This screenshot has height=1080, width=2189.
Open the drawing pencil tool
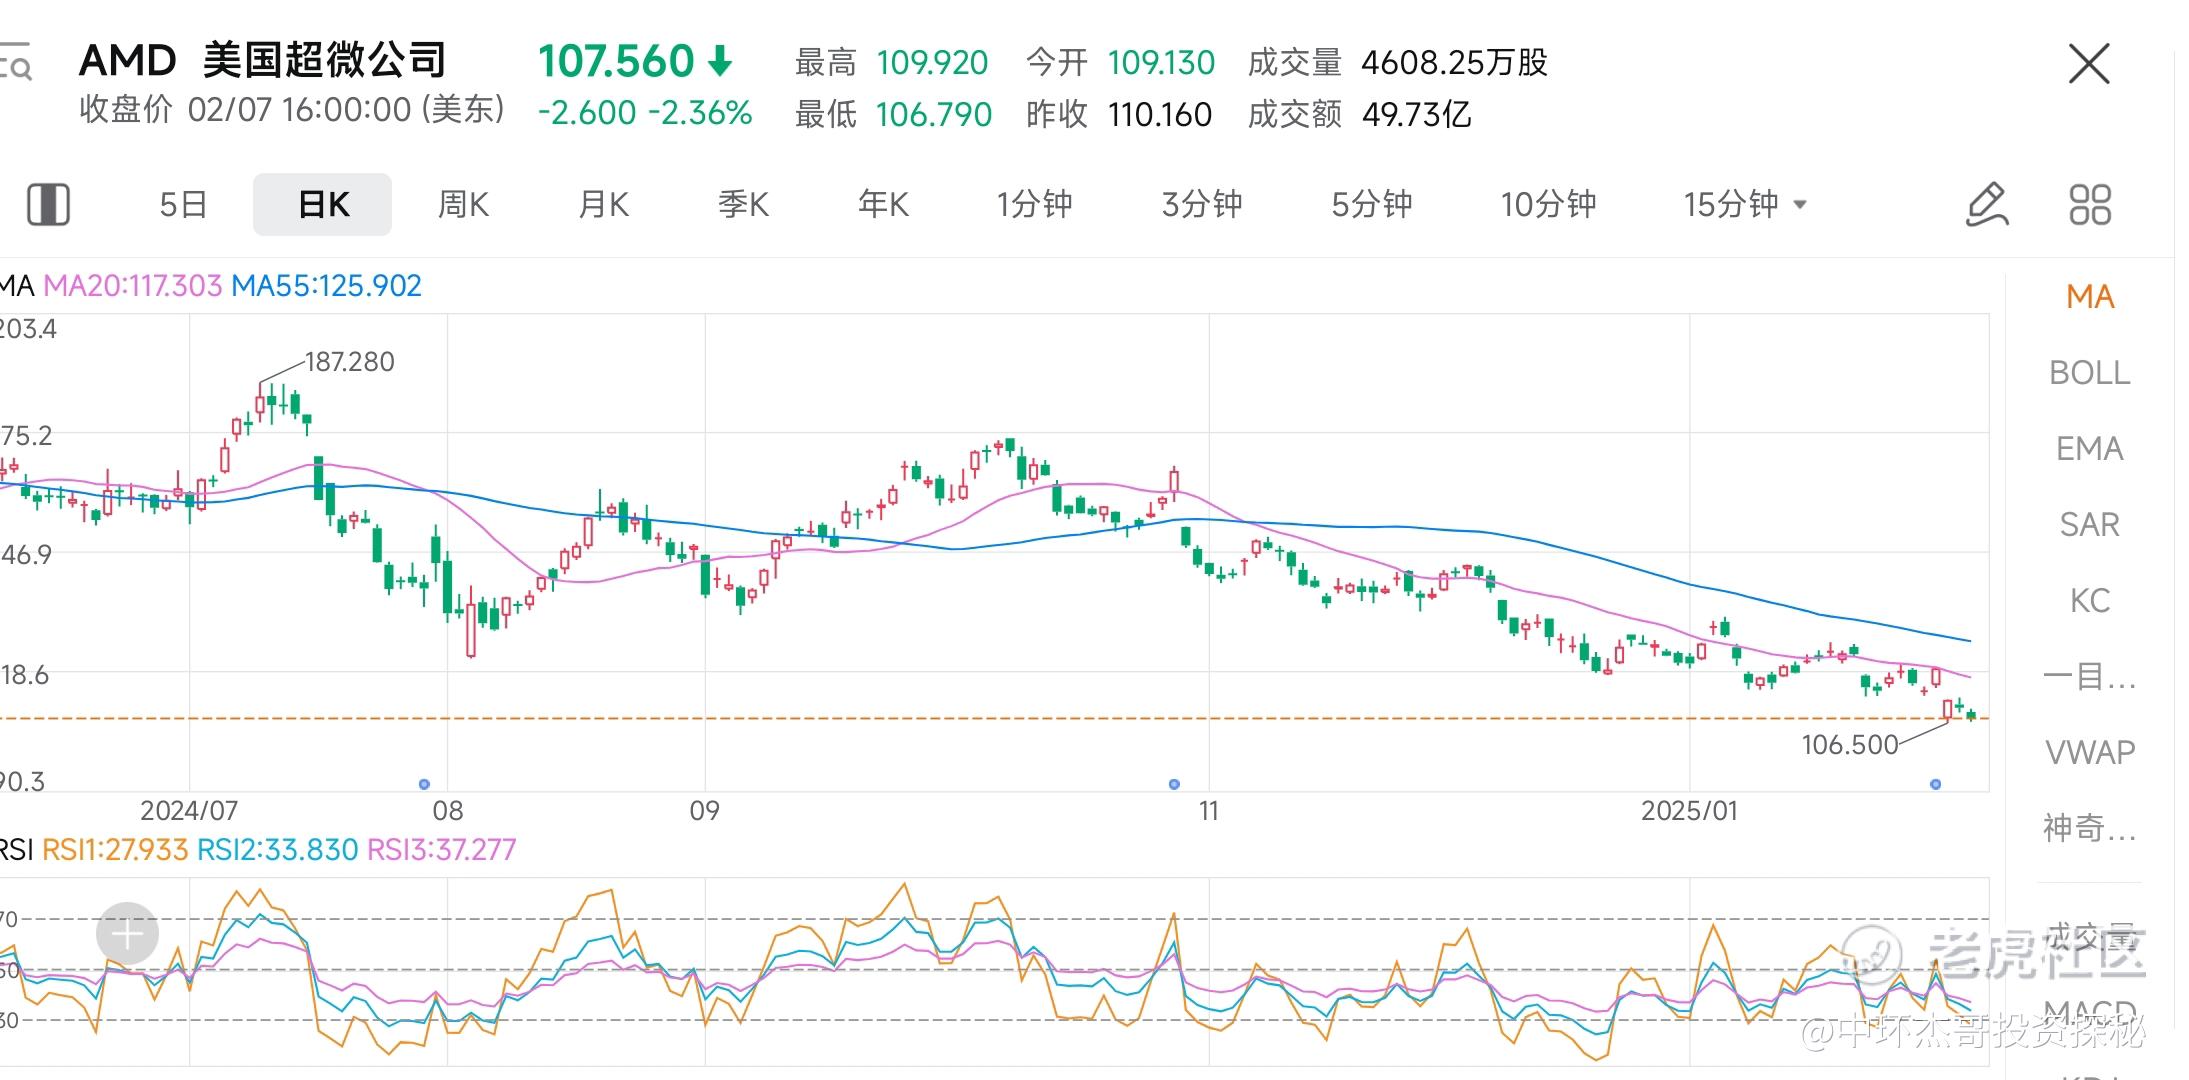coord(1986,205)
